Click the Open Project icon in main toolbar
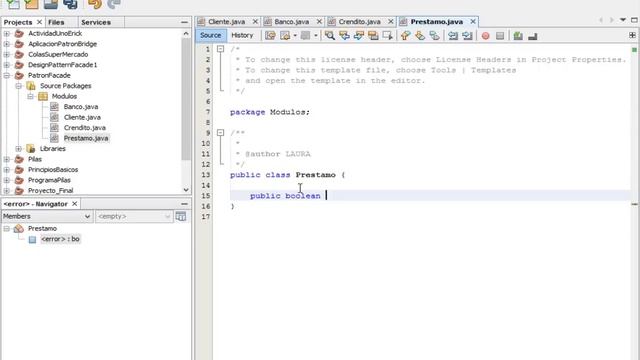This screenshot has height=360, width=640. (x=51, y=4)
